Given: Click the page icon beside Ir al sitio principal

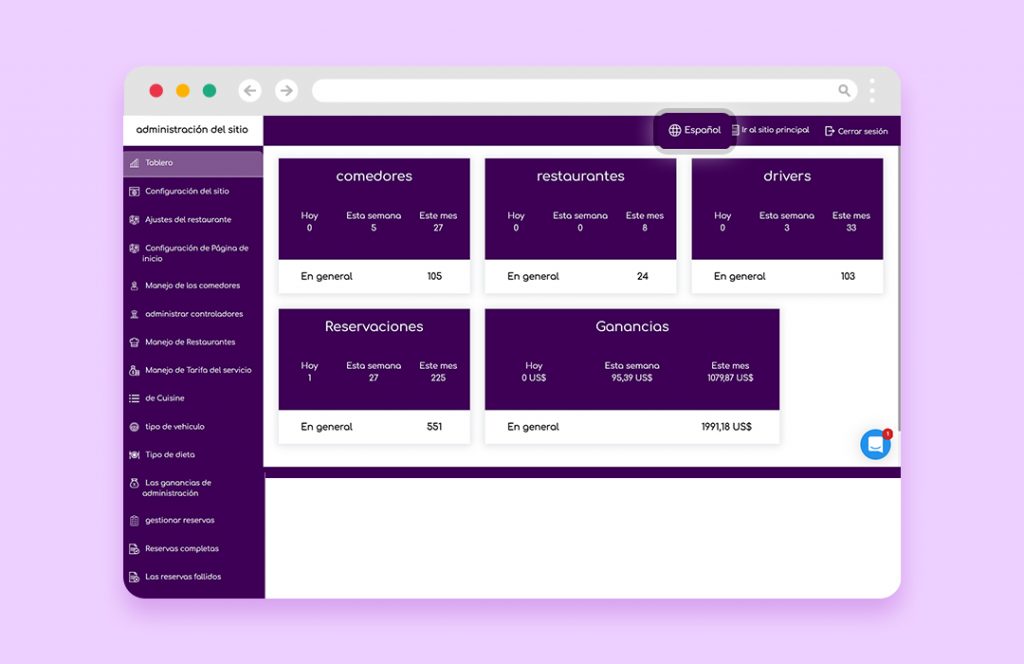Looking at the screenshot, I should tap(735, 130).
